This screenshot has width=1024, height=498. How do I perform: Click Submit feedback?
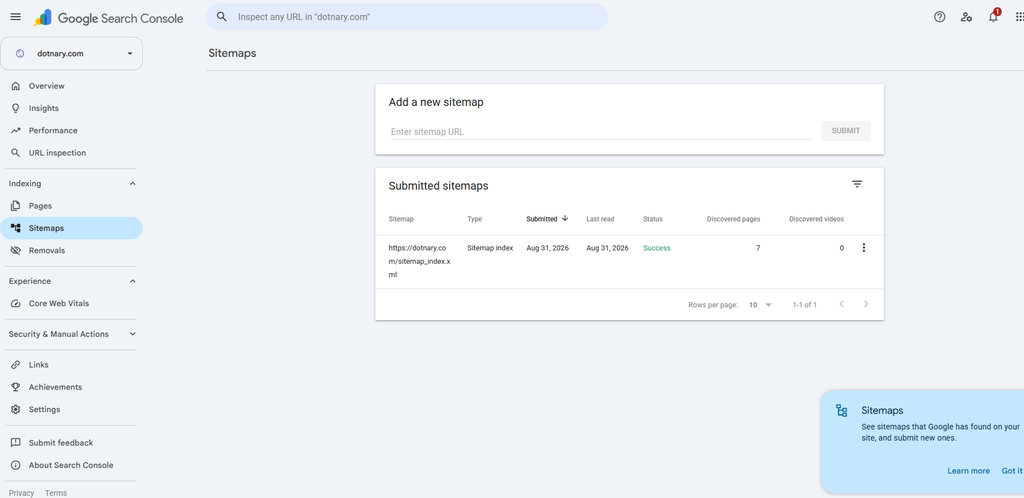click(71, 443)
